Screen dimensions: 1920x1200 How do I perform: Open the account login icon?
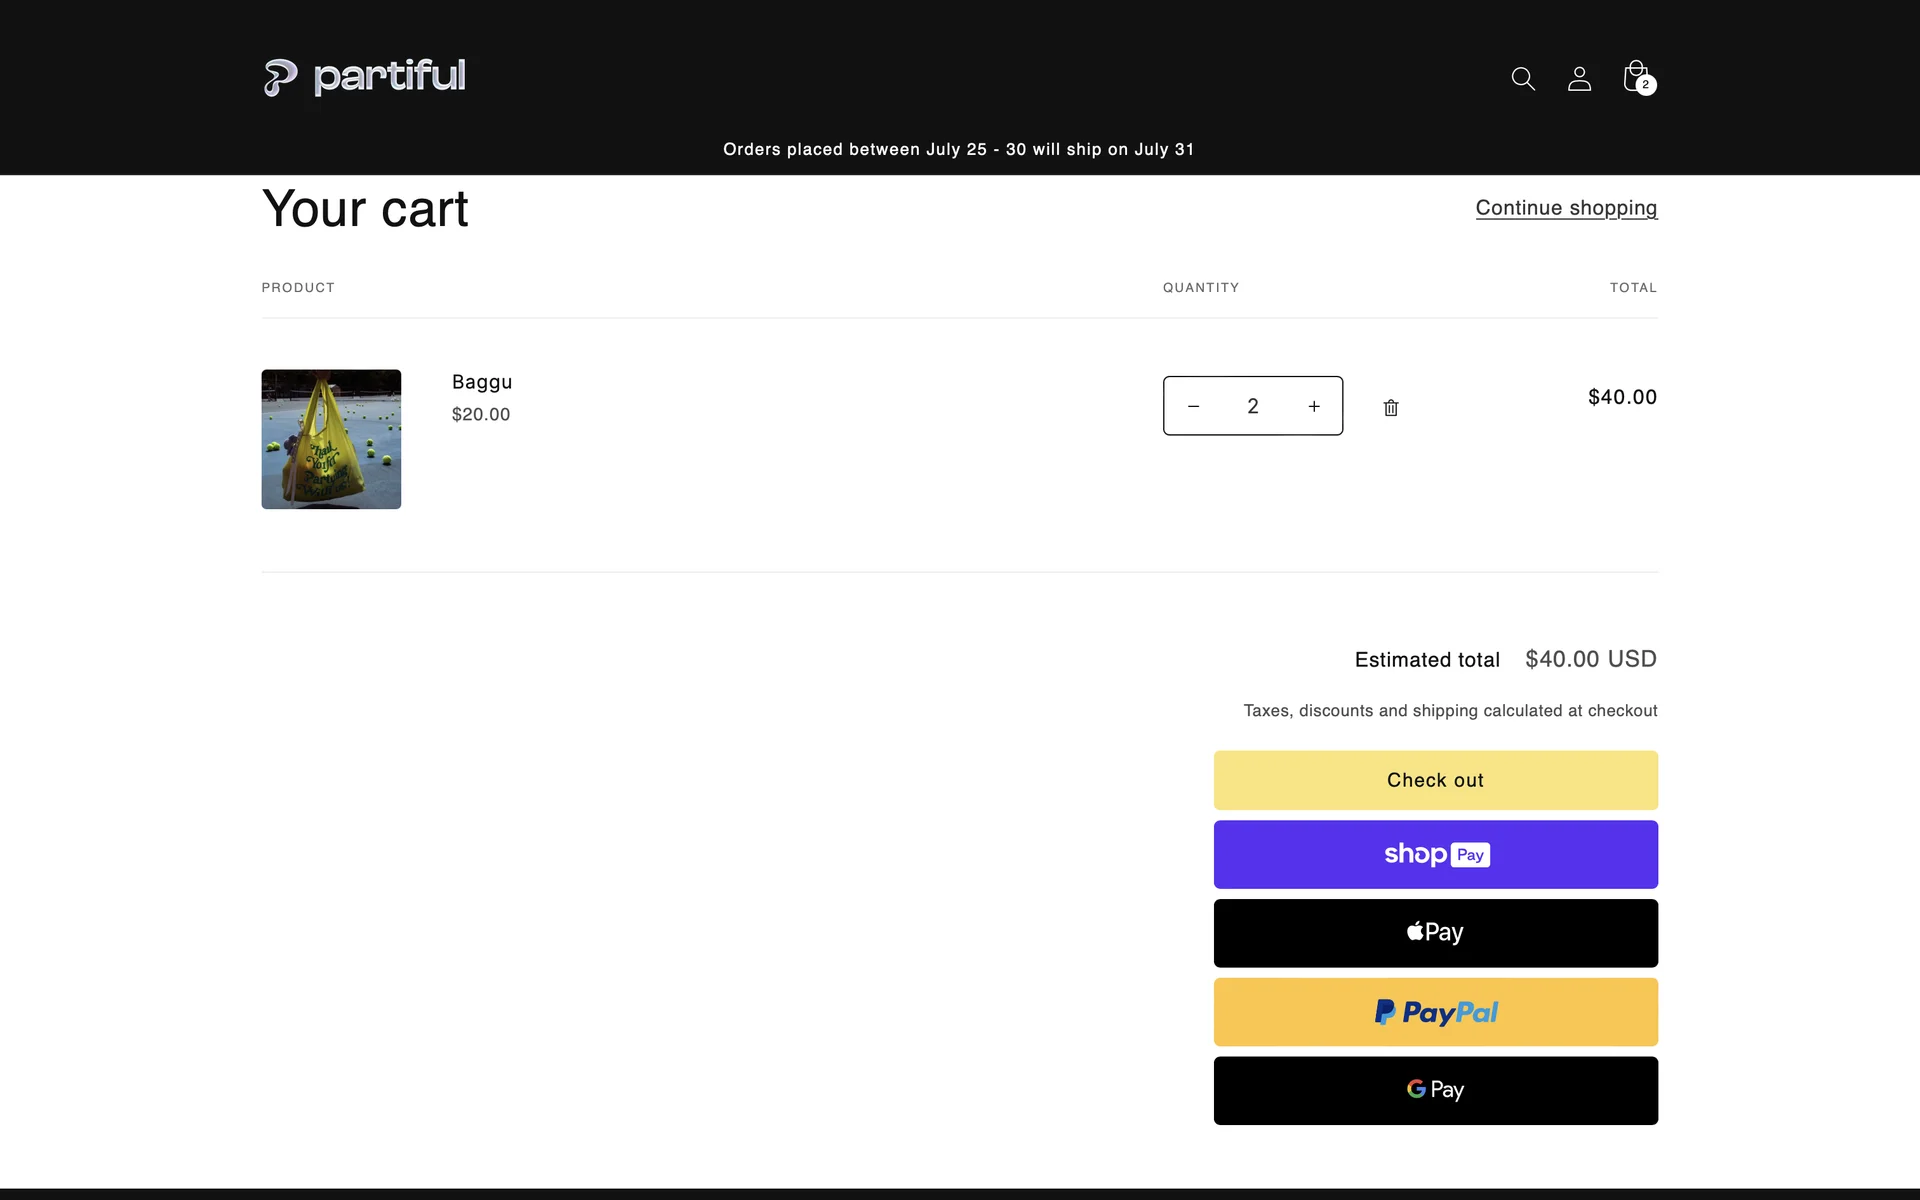(x=1579, y=78)
